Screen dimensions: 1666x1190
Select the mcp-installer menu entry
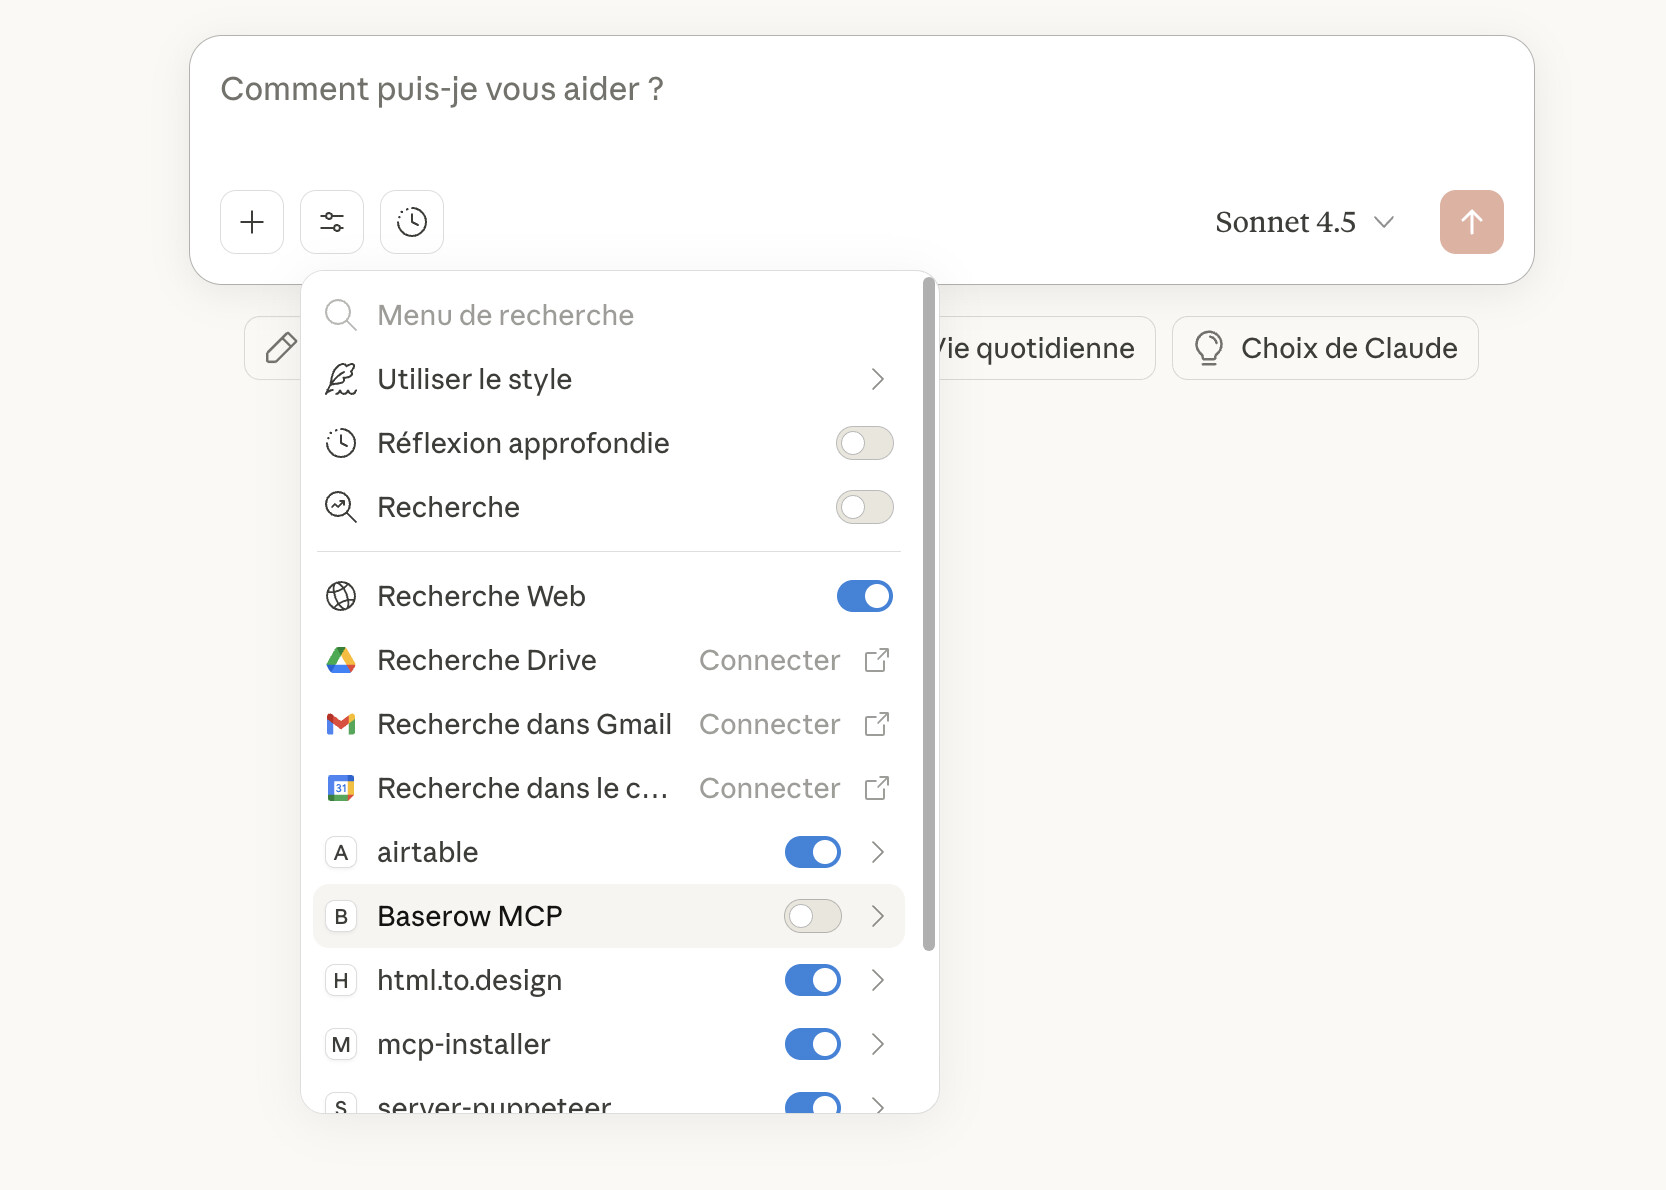pyautogui.click(x=463, y=1044)
